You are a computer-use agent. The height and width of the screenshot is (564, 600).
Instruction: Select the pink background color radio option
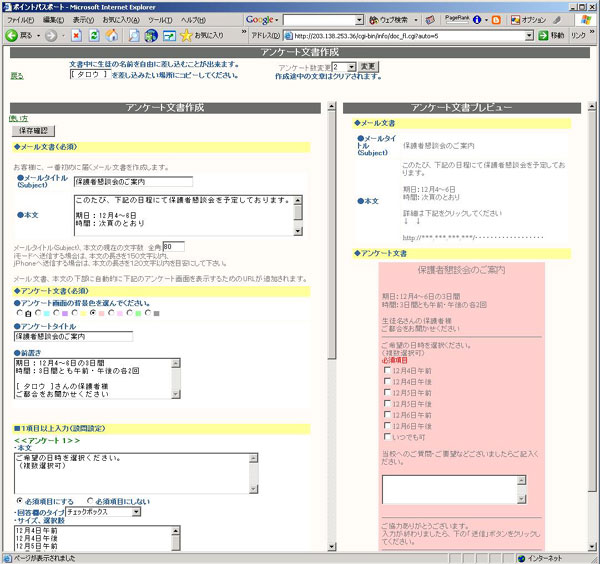93,312
